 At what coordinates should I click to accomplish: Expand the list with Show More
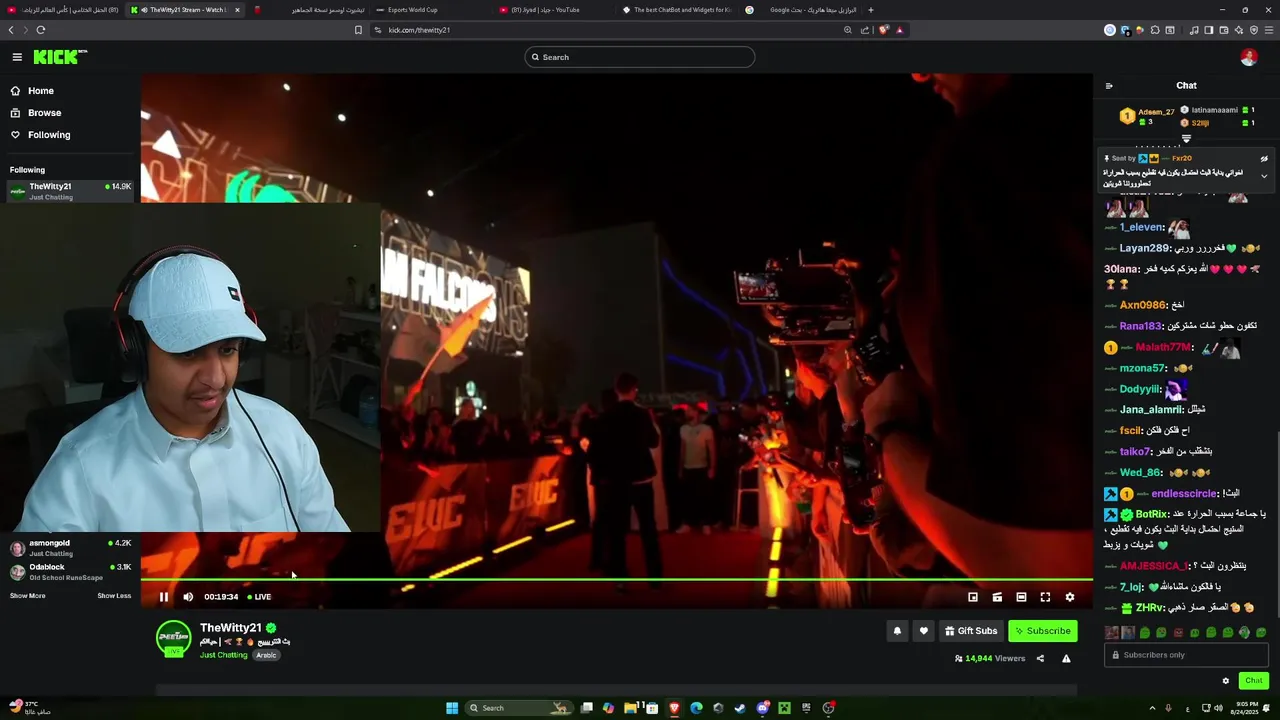click(x=27, y=596)
